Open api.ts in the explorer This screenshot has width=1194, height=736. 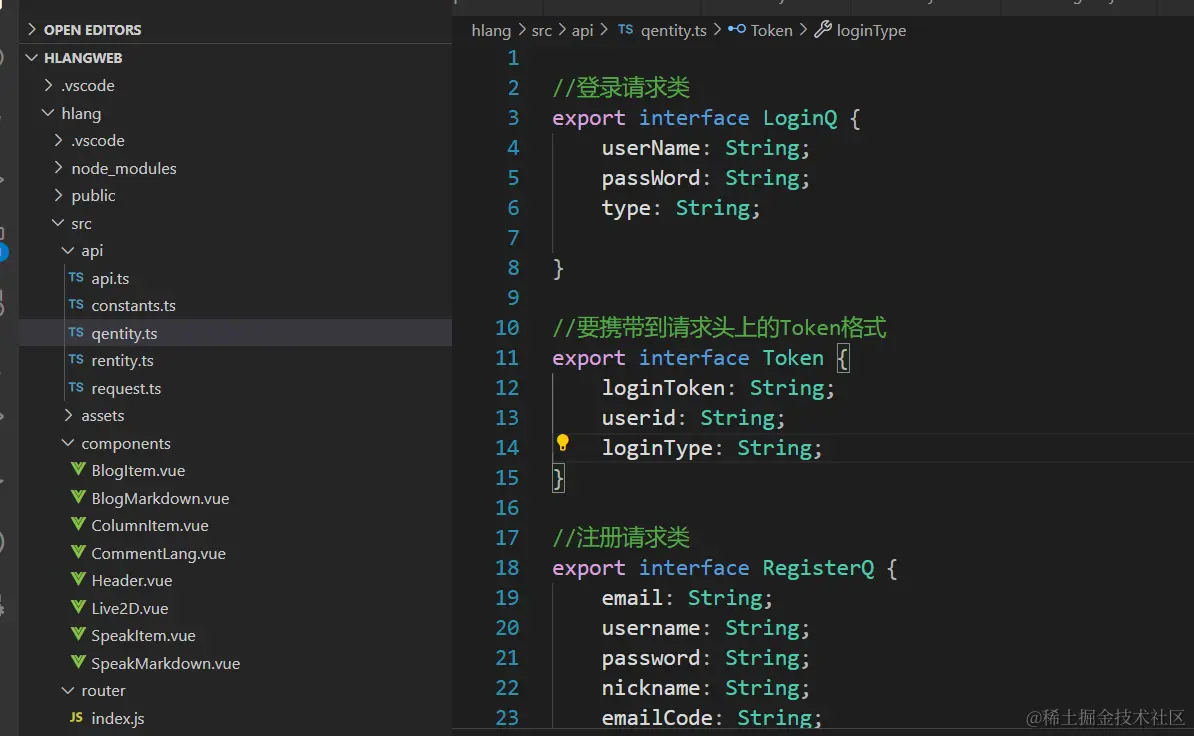point(110,279)
